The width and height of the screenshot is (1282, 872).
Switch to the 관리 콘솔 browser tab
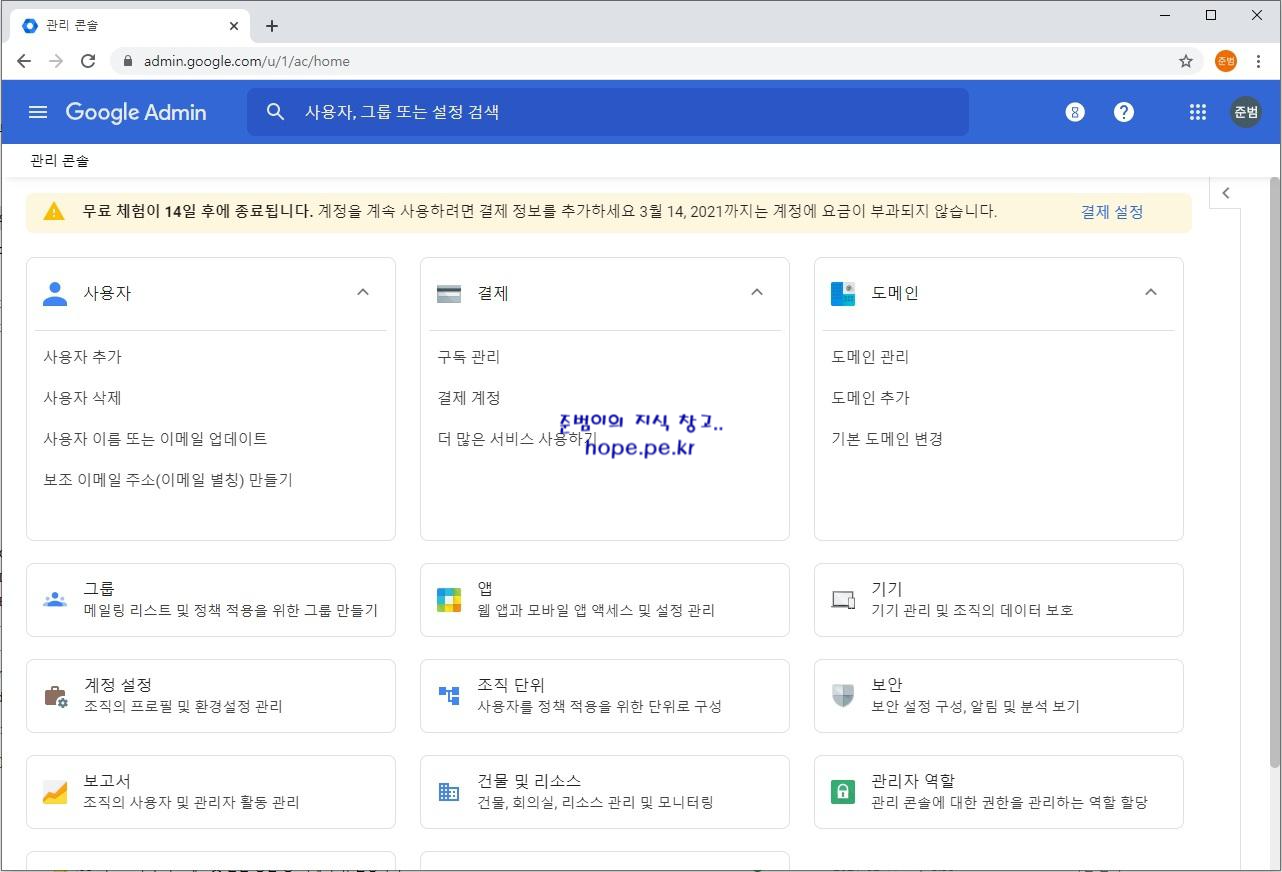coord(130,26)
